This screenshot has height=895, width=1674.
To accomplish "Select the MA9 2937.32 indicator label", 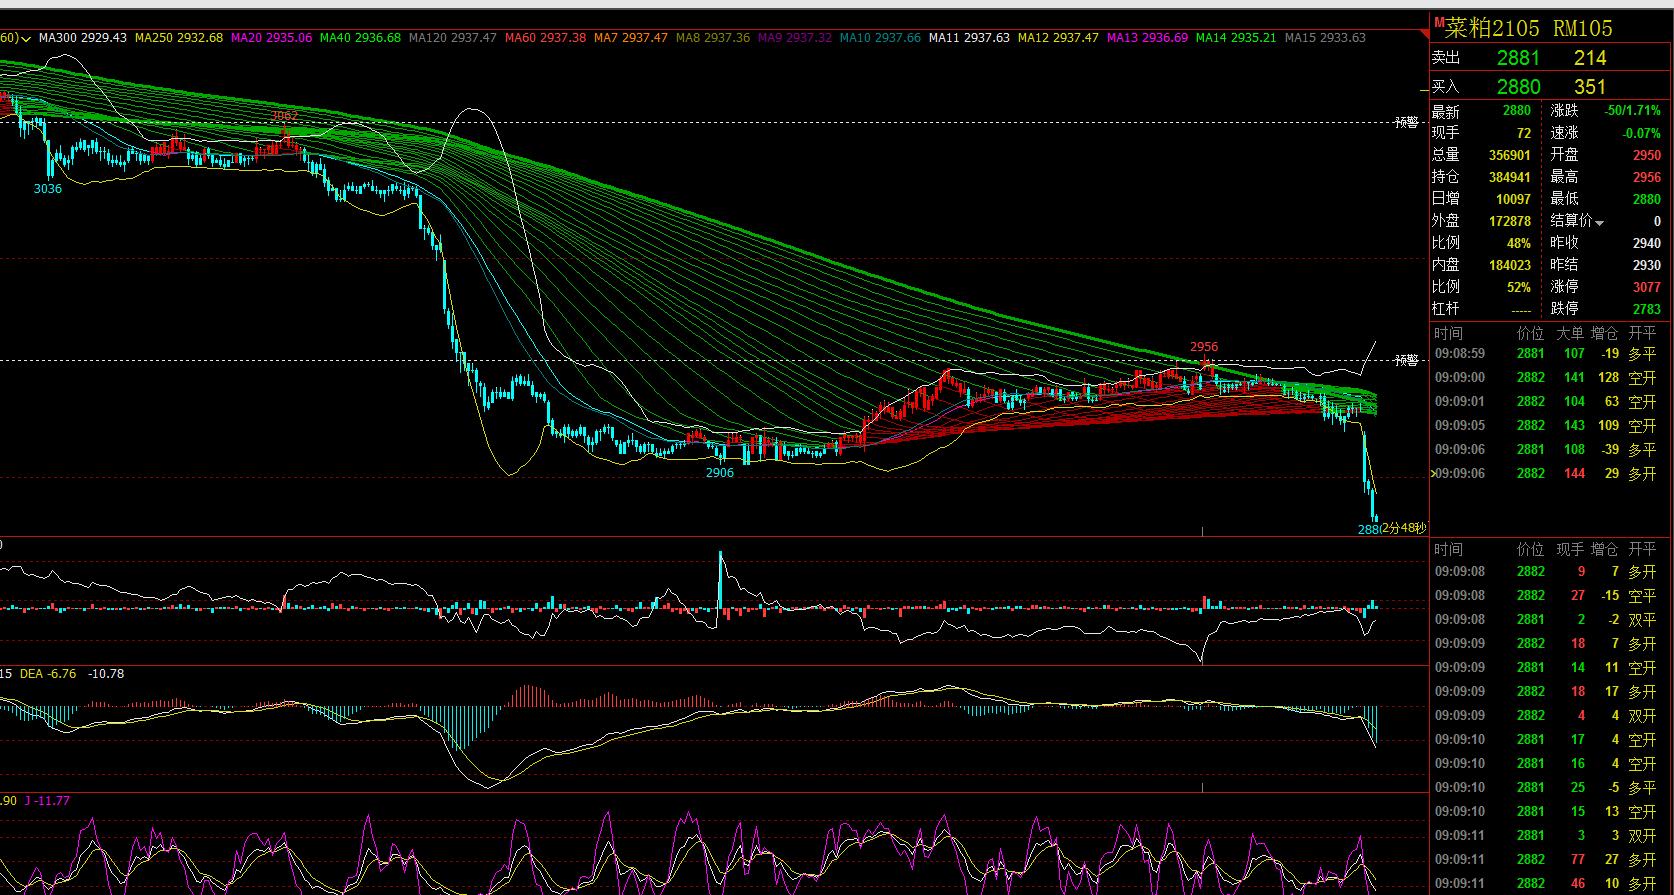I will pyautogui.click(x=795, y=38).
